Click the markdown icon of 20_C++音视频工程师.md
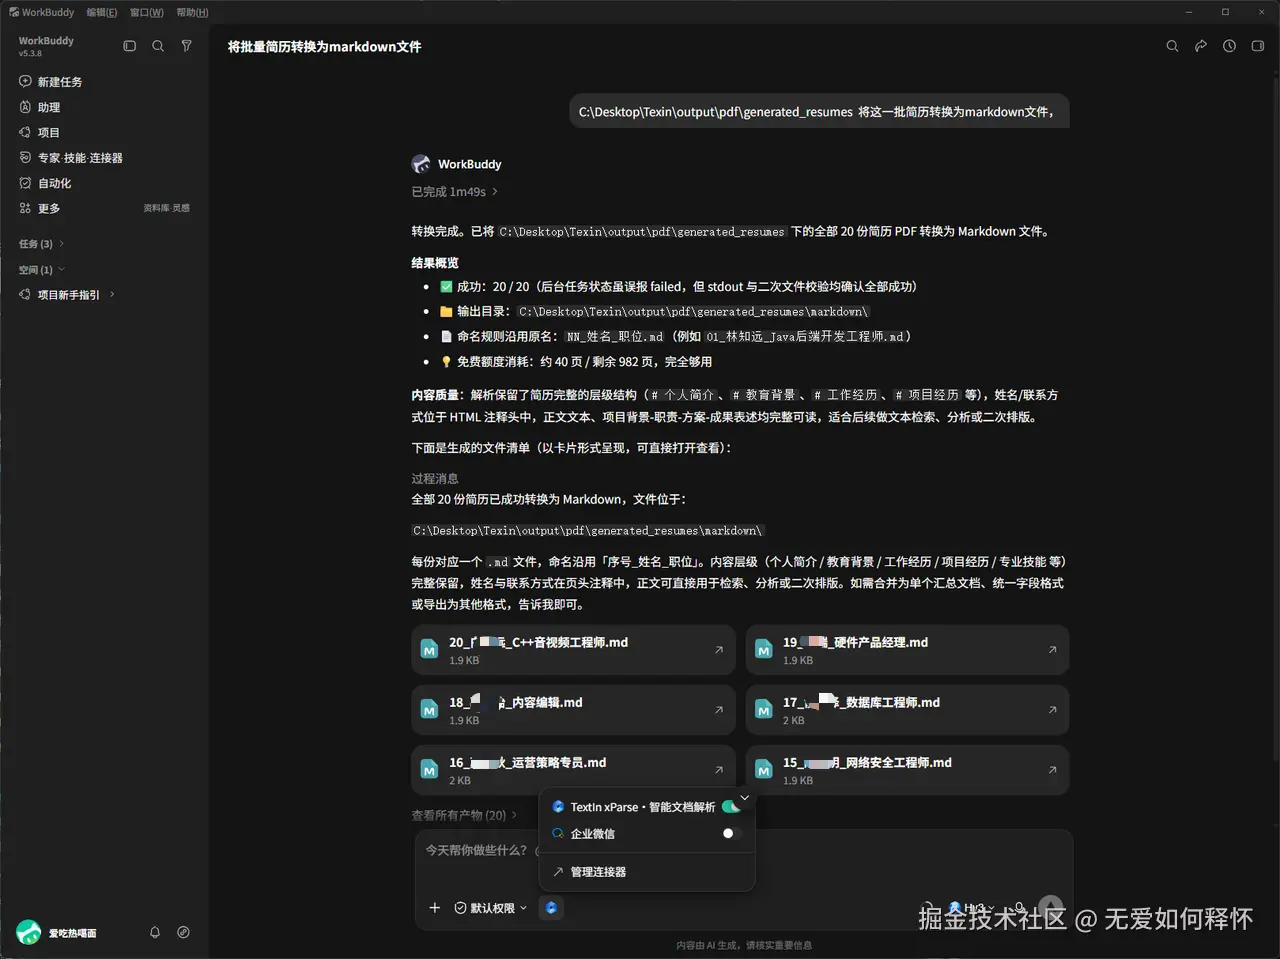 pos(429,650)
